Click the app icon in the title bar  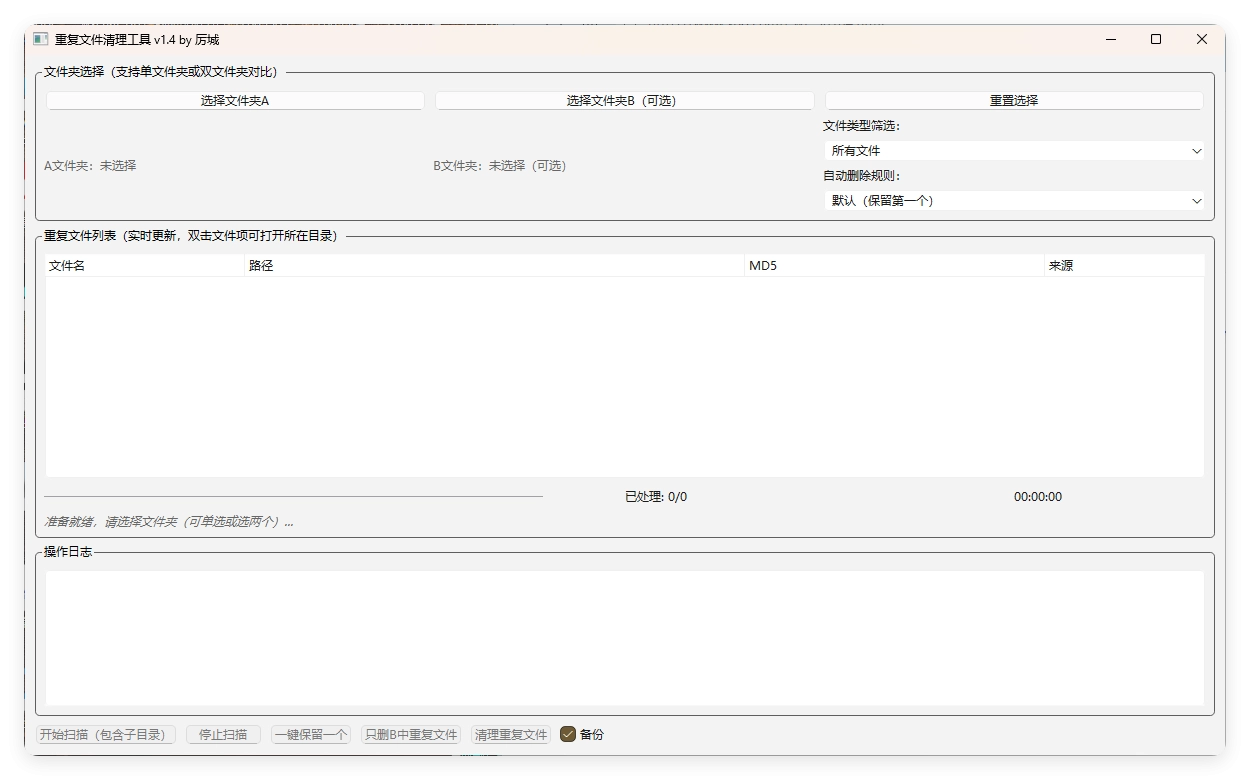[x=40, y=39]
